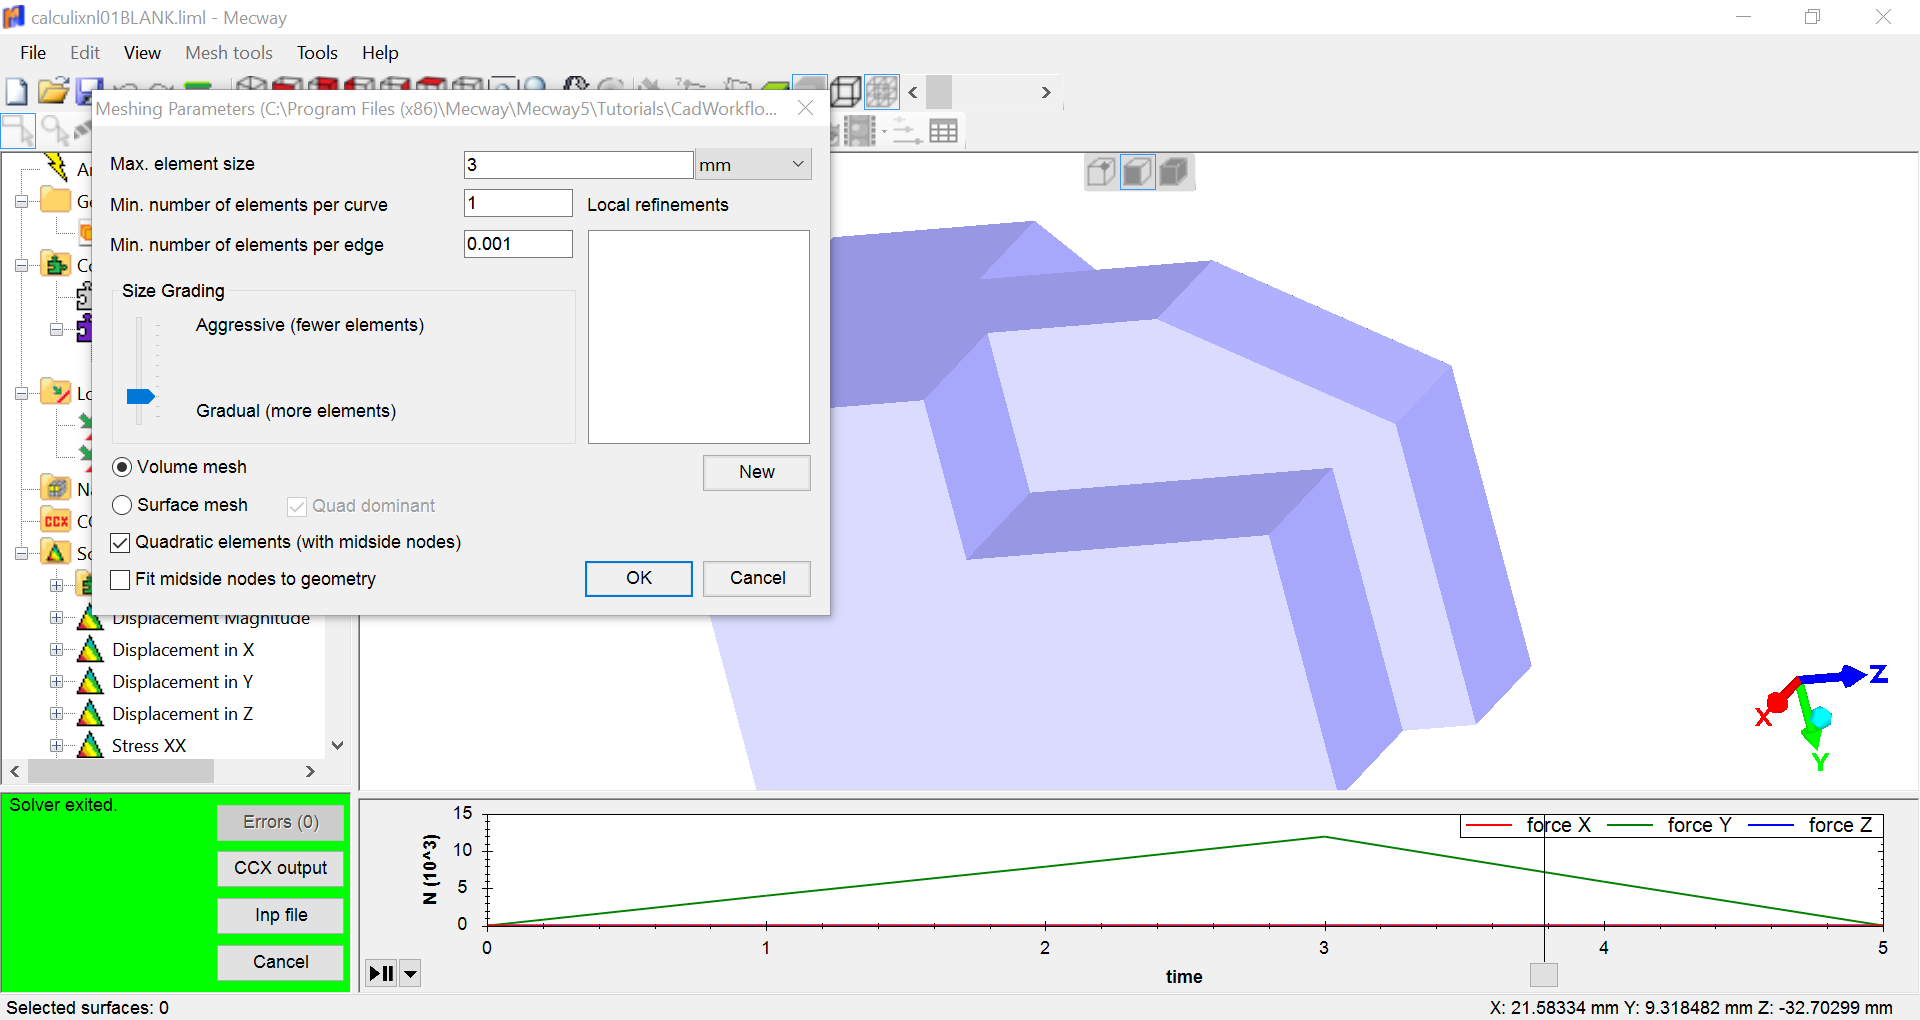Click the Loads folder icon in tree
Image resolution: width=1920 pixels, height=1020 pixels.
(56, 392)
